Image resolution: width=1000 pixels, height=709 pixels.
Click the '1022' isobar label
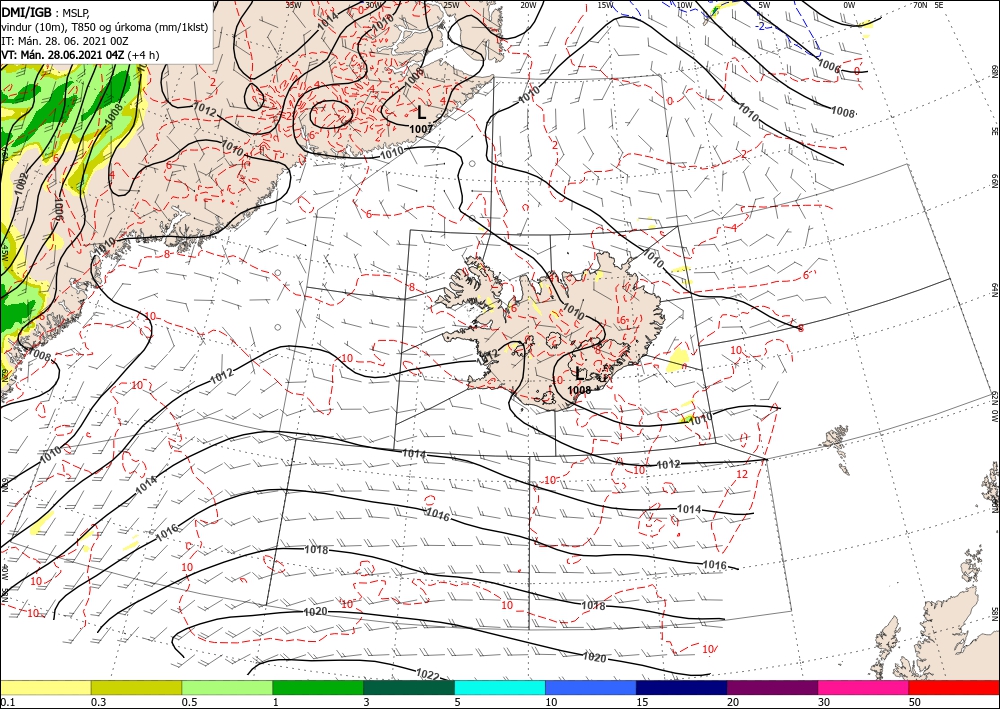coord(428,674)
